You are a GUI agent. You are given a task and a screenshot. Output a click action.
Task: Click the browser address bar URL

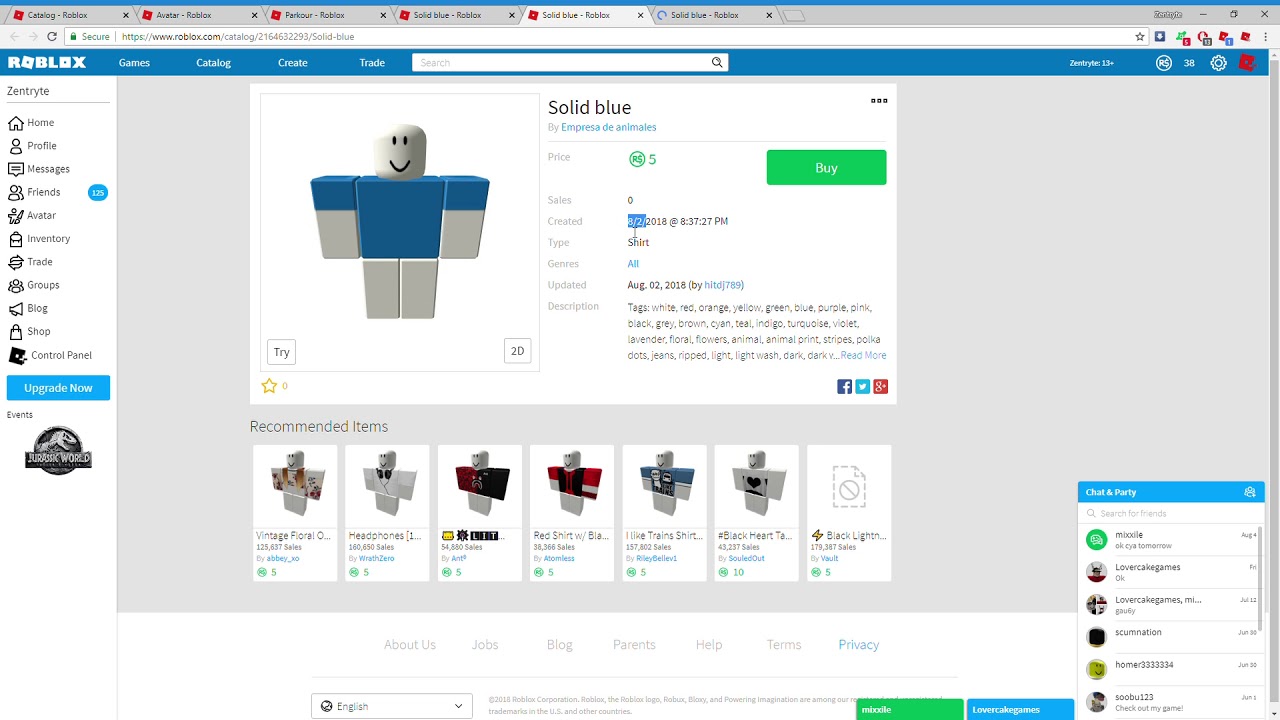pos(238,36)
